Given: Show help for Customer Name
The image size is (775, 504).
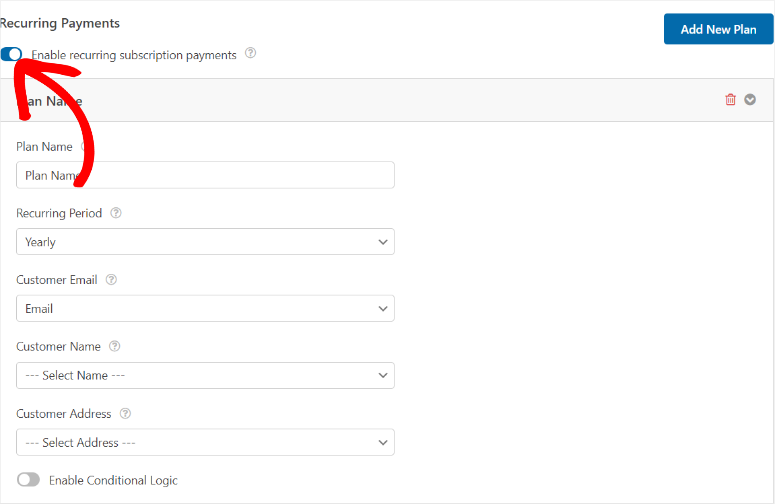Looking at the screenshot, I should click(x=114, y=346).
